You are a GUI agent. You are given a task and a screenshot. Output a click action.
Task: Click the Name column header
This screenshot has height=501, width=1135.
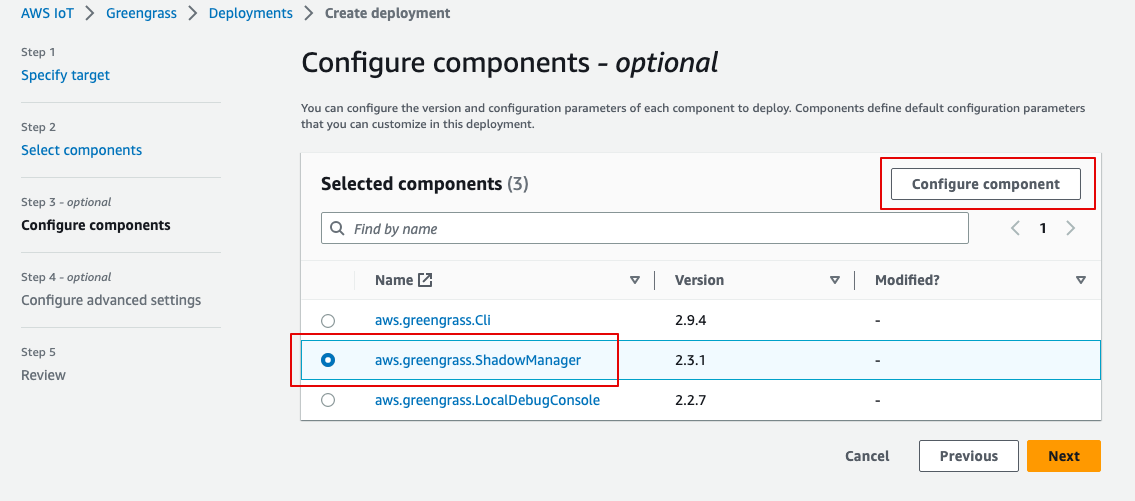point(394,279)
